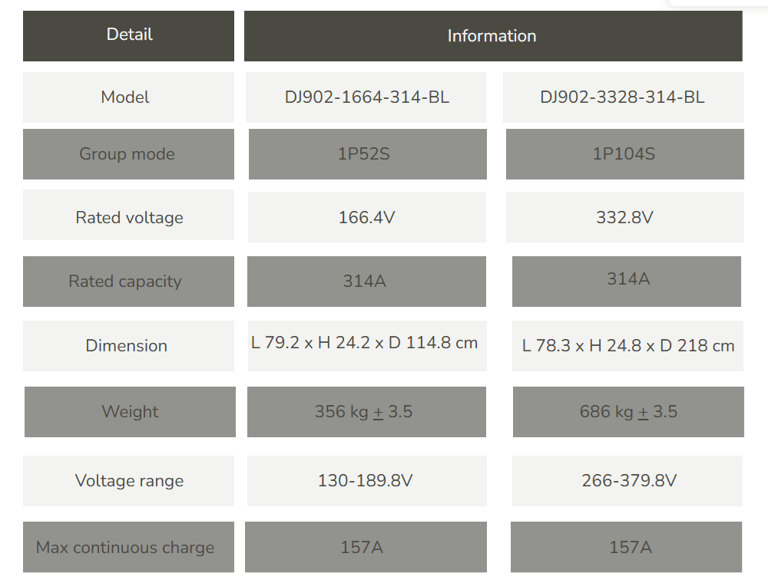The width and height of the screenshot is (768, 583).
Task: Click the 266-379.8V voltage range cell
Action: click(627, 481)
